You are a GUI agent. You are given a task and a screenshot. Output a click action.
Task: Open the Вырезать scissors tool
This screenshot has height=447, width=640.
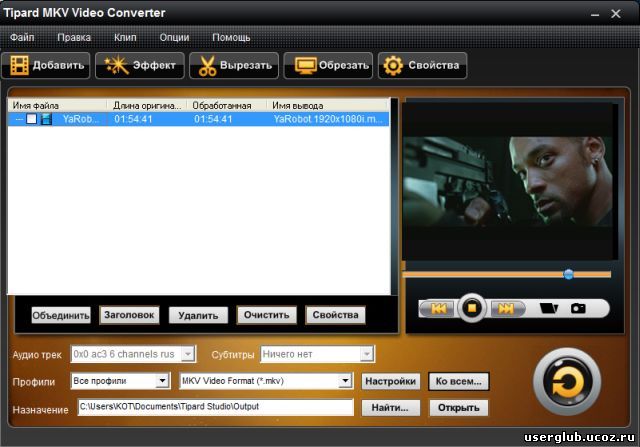click(x=234, y=65)
